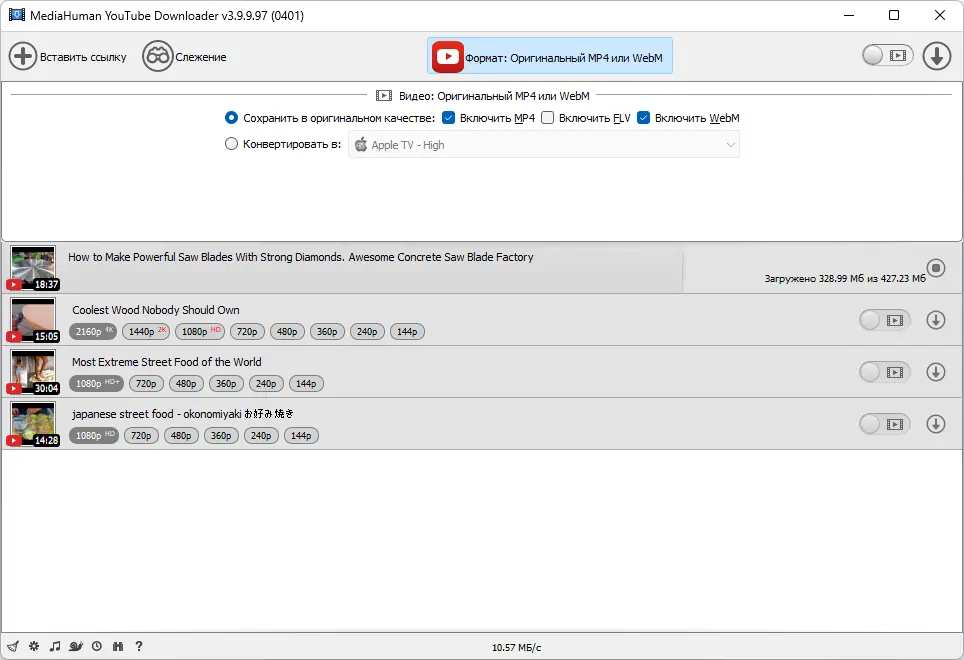Image resolution: width=964 pixels, height=660 pixels.
Task: Click the app icon in title bar
Action: click(17, 15)
